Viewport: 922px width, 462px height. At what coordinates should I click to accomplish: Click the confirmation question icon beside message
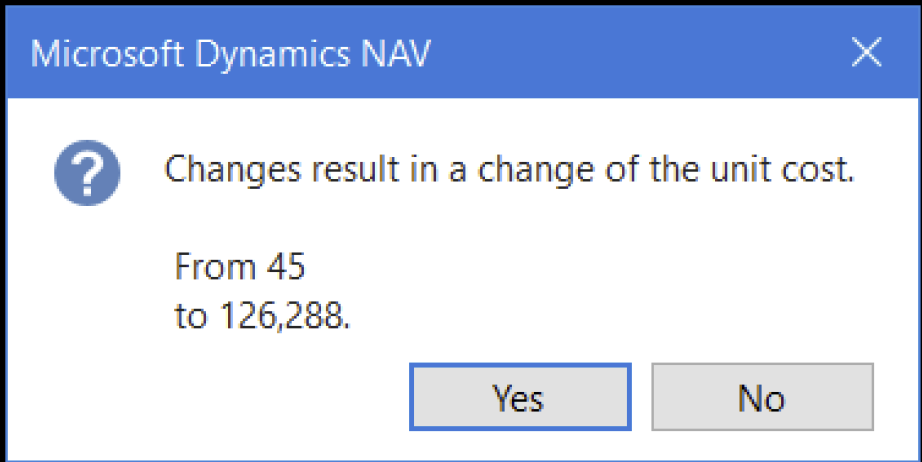coord(87,173)
